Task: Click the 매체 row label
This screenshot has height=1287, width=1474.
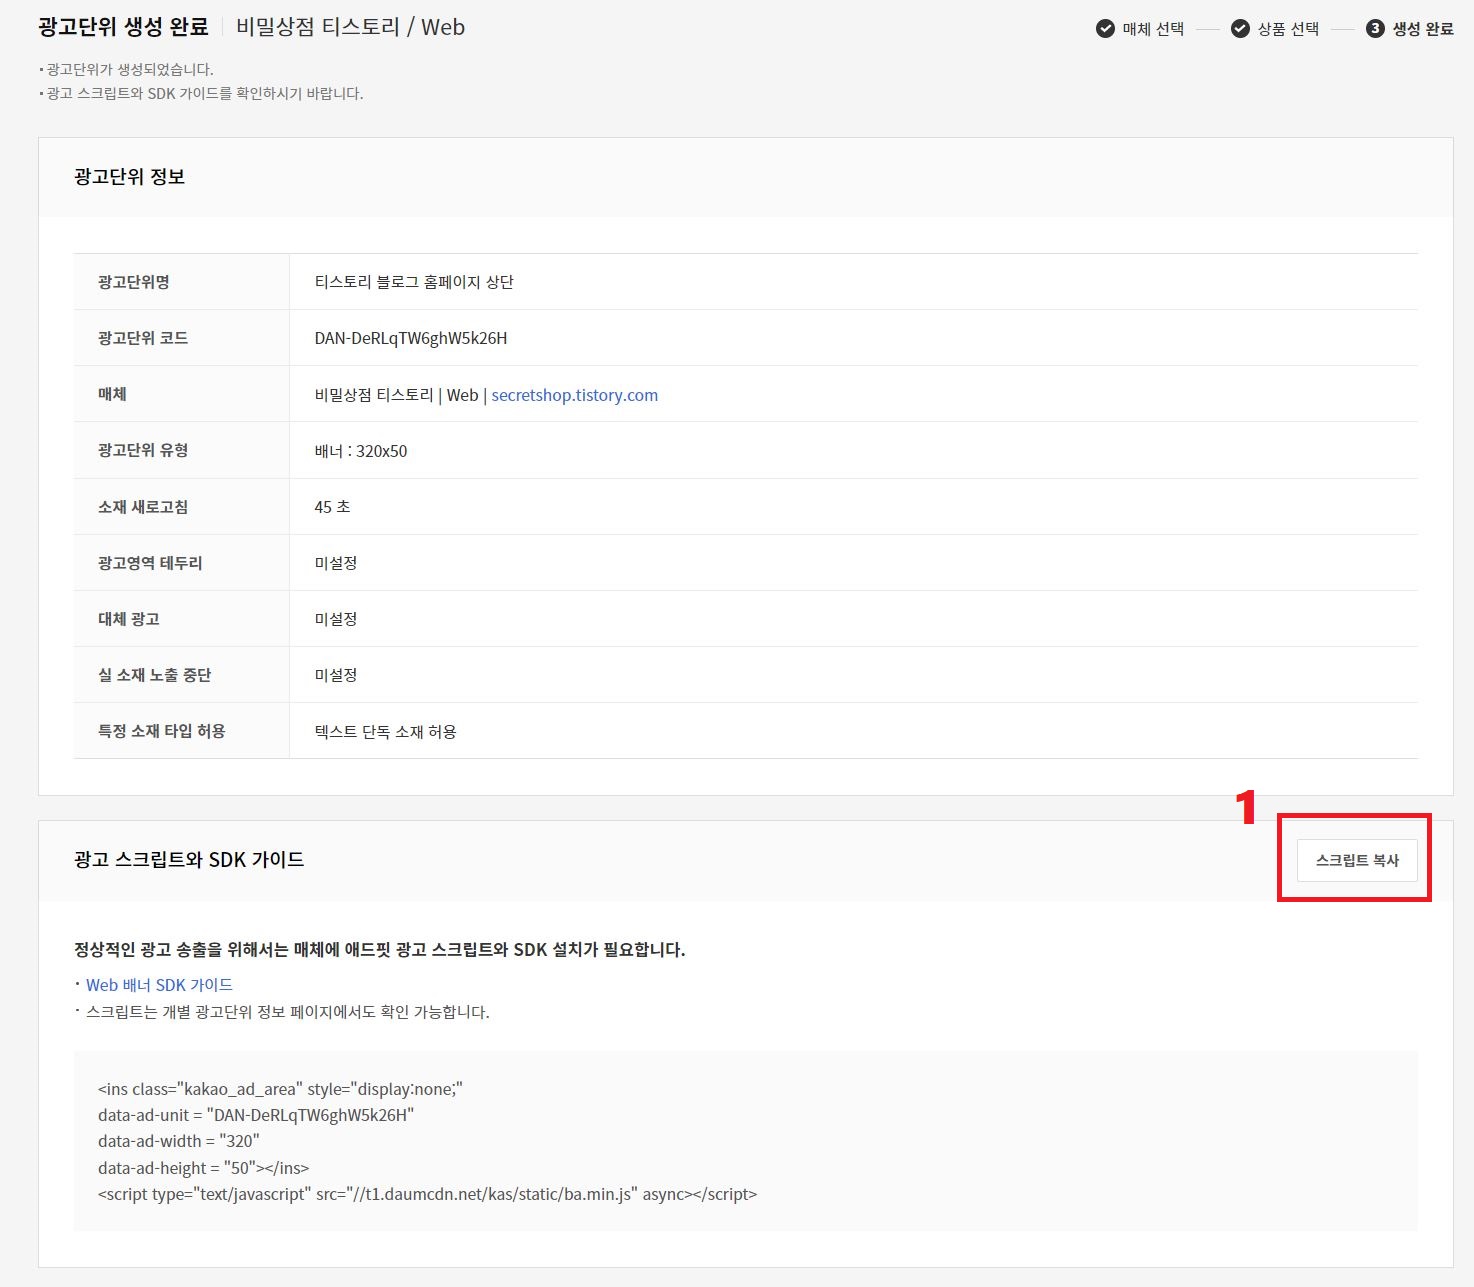Action: pos(112,394)
